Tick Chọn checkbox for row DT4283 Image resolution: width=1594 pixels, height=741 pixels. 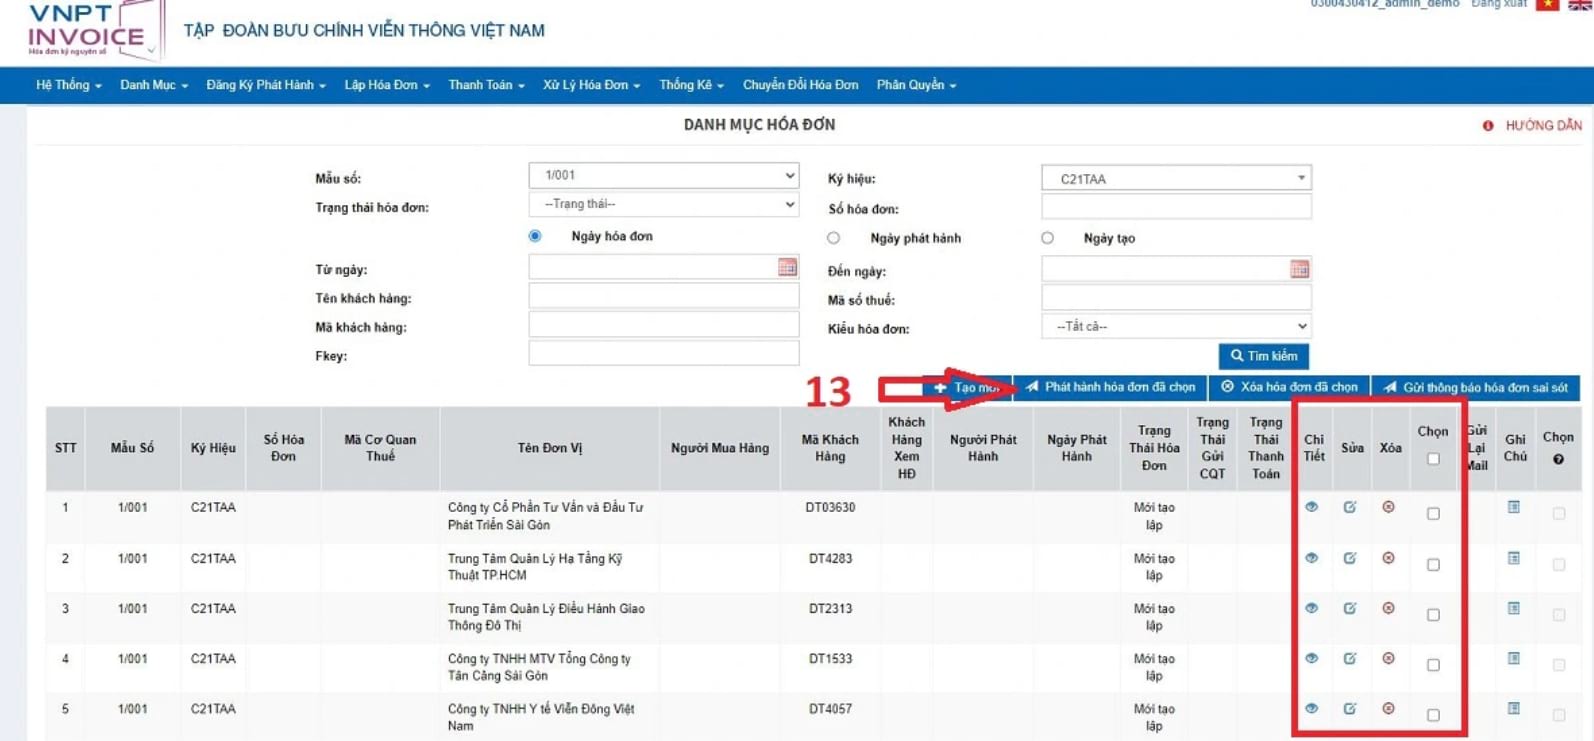pos(1433,565)
